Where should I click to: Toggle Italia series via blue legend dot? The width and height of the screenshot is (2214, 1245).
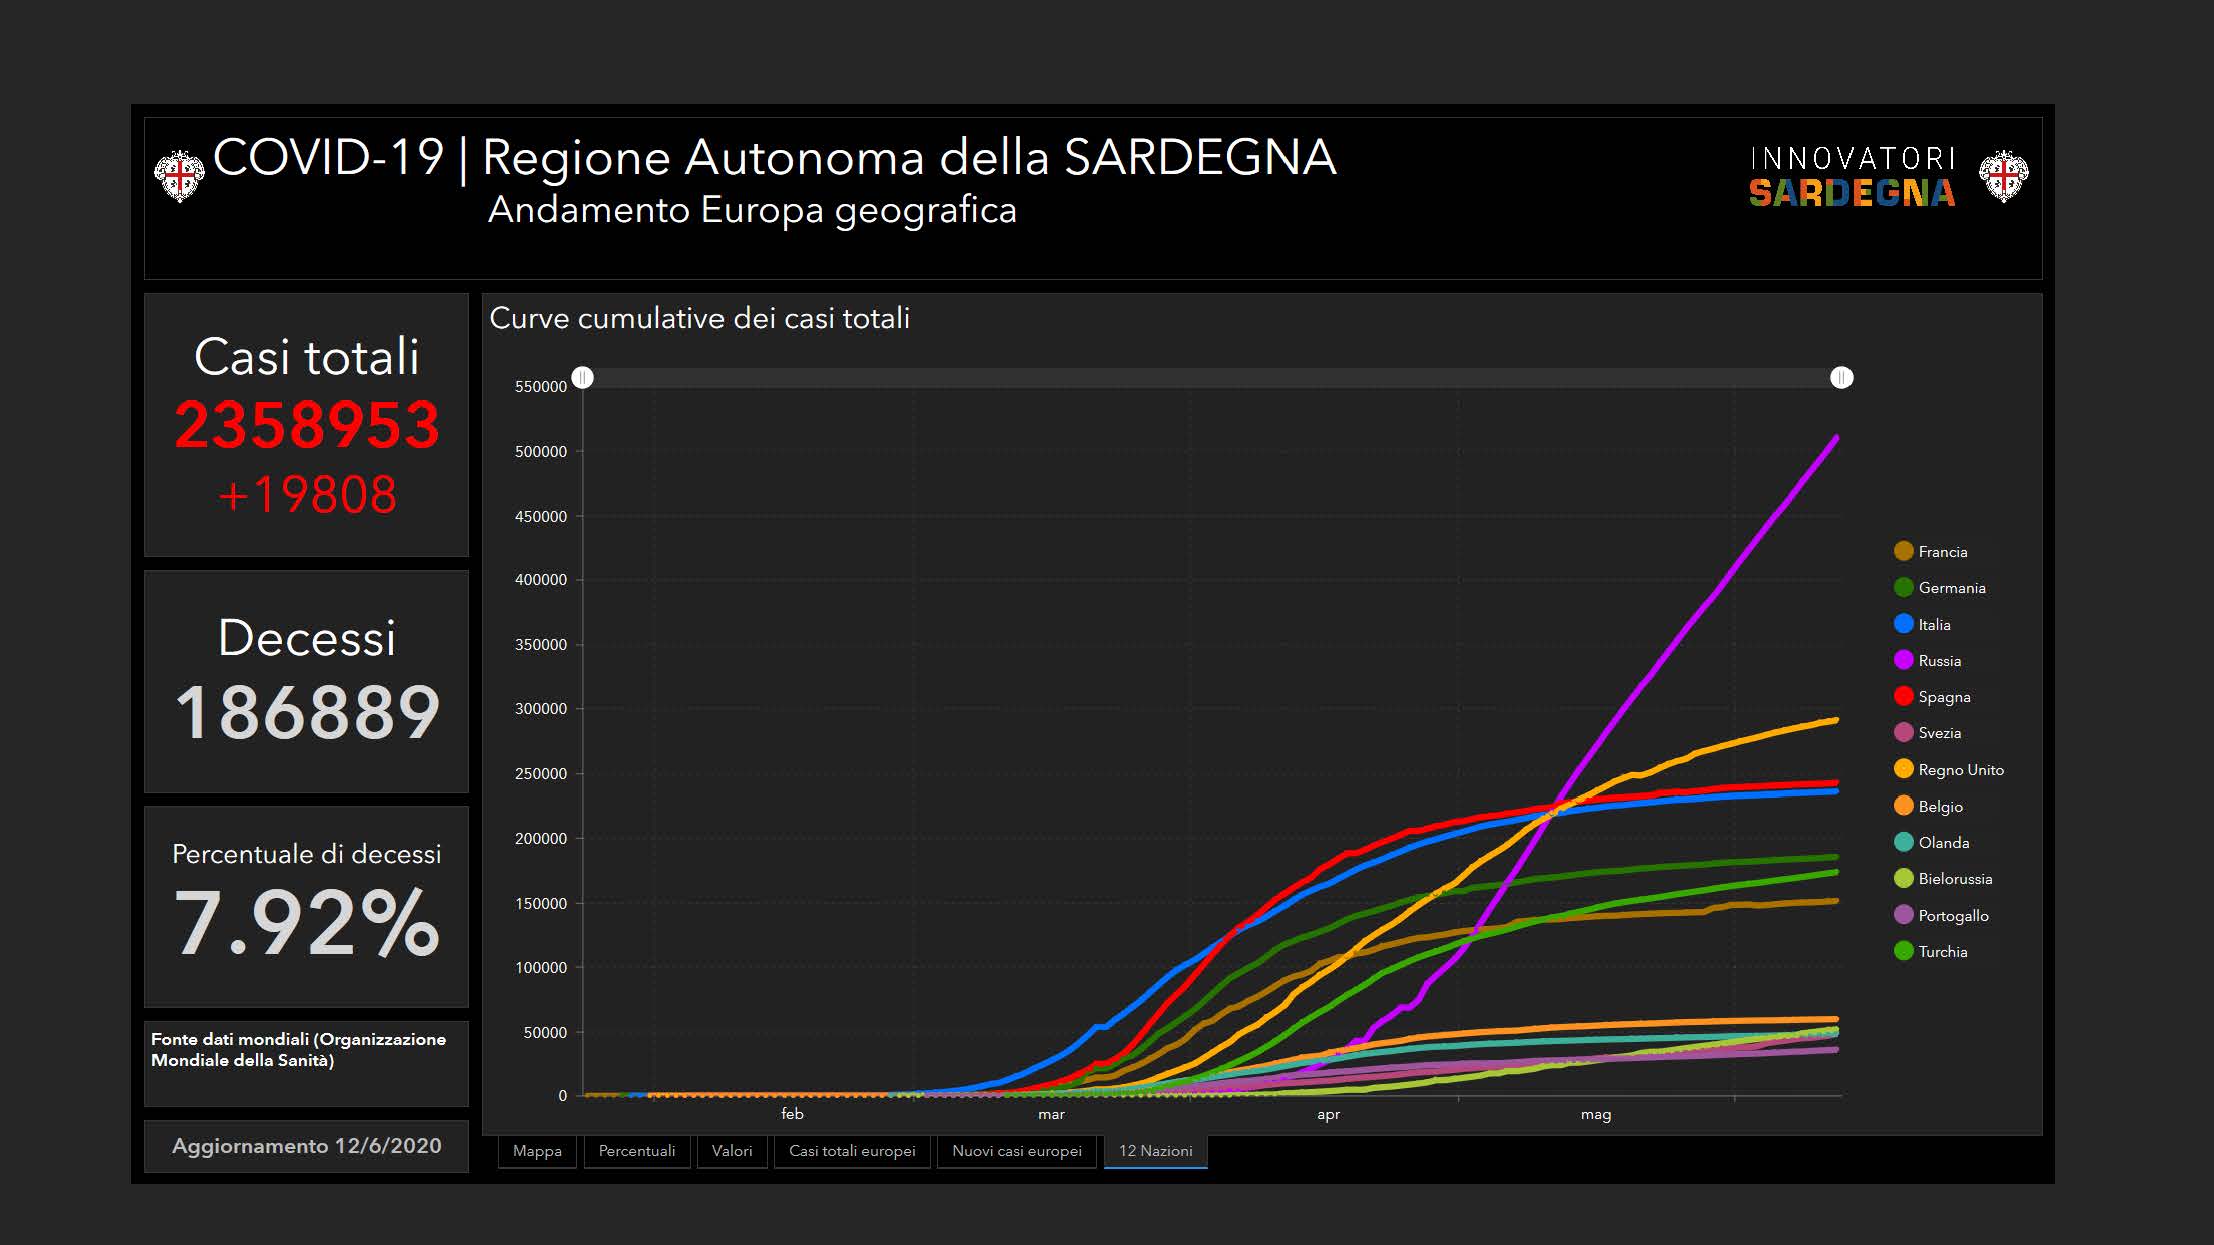pos(1903,624)
